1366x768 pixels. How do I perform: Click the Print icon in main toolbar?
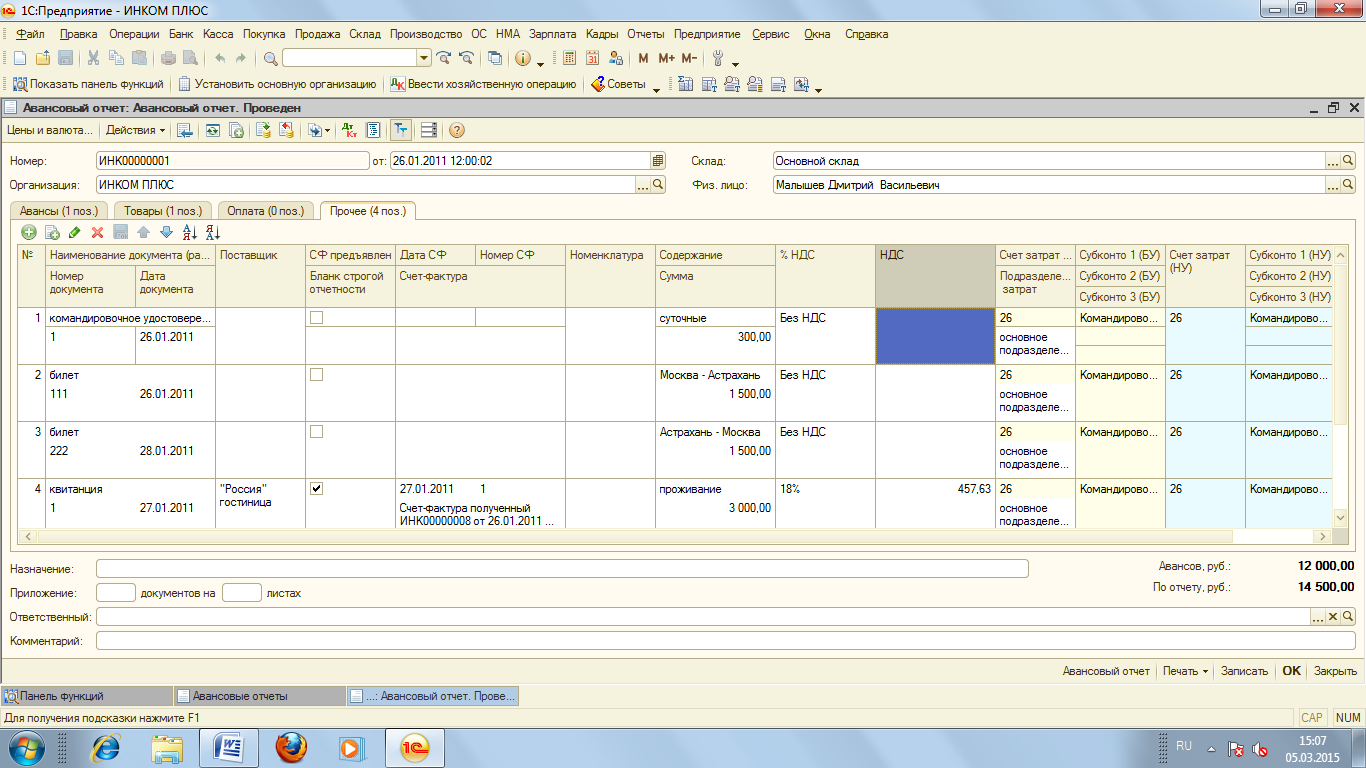(x=168, y=58)
